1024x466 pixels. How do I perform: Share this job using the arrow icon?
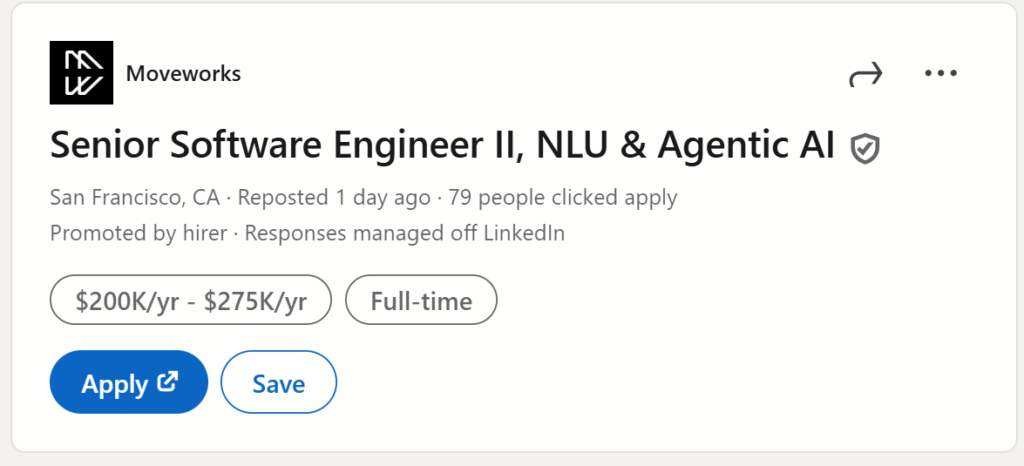865,74
